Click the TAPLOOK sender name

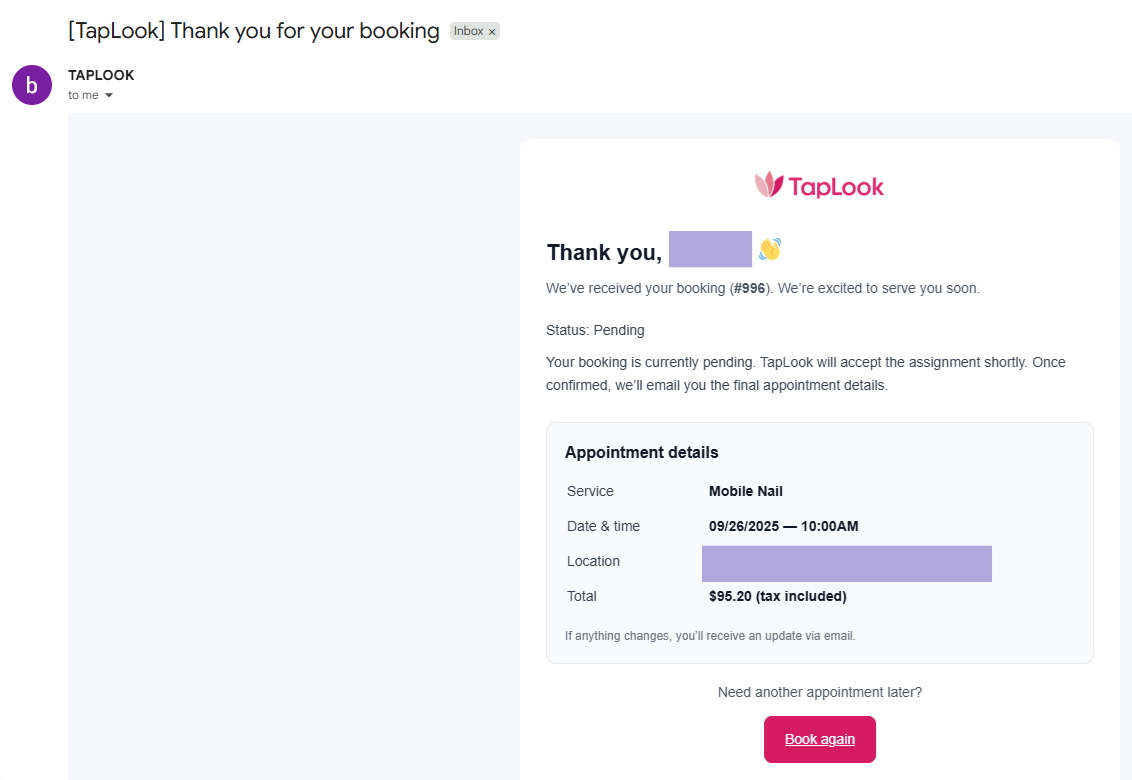coord(100,74)
